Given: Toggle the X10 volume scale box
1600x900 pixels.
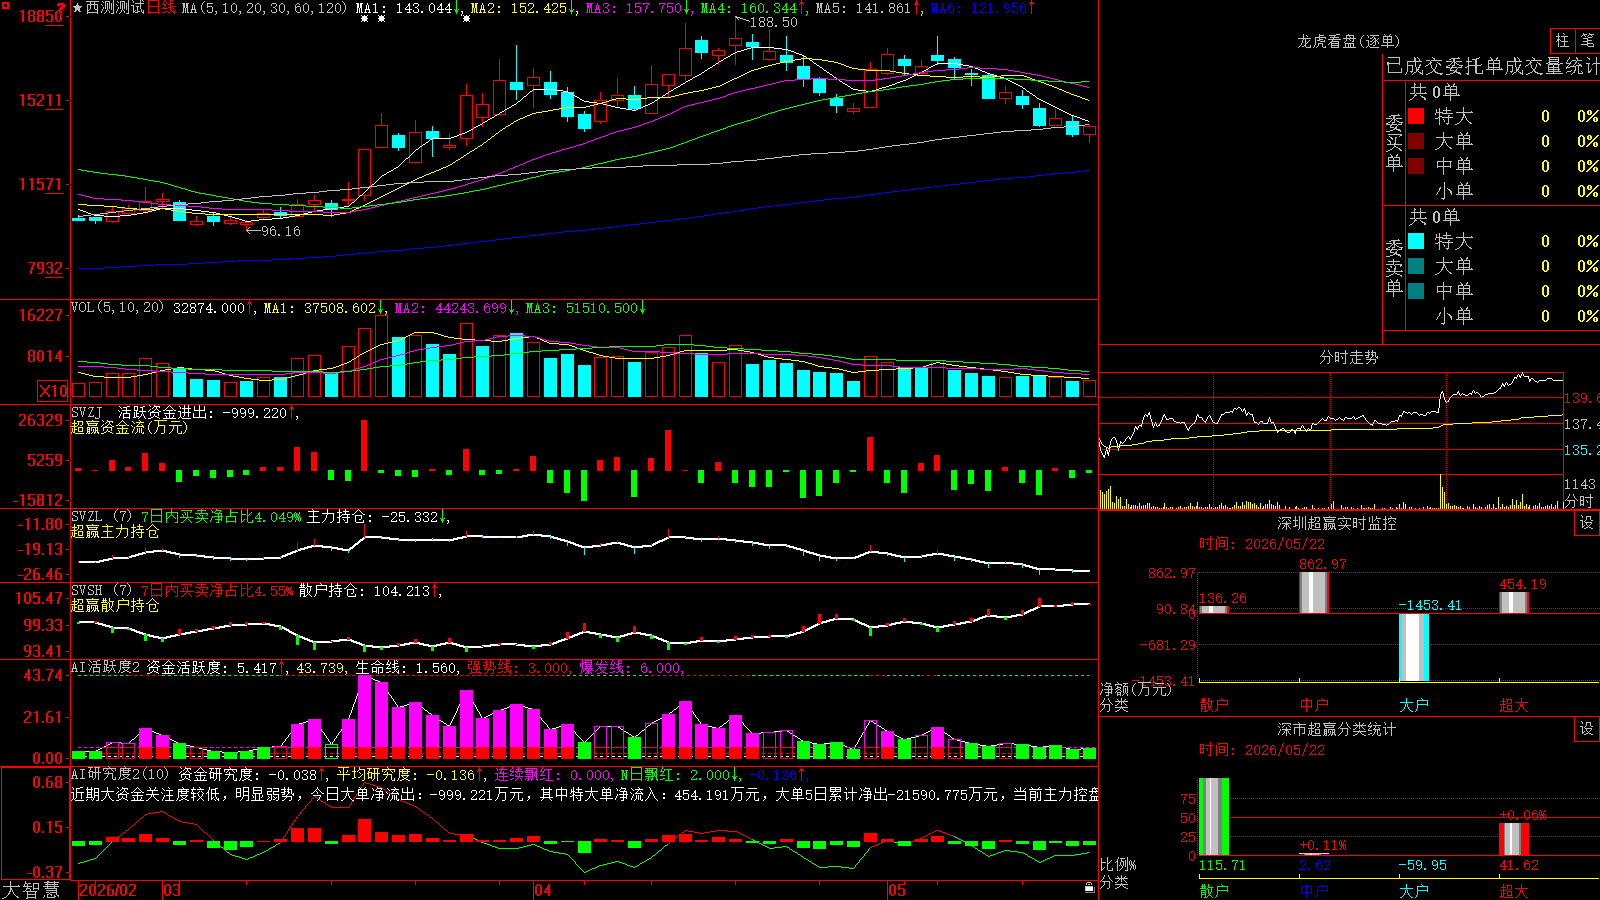Looking at the screenshot, I should coord(53,391).
